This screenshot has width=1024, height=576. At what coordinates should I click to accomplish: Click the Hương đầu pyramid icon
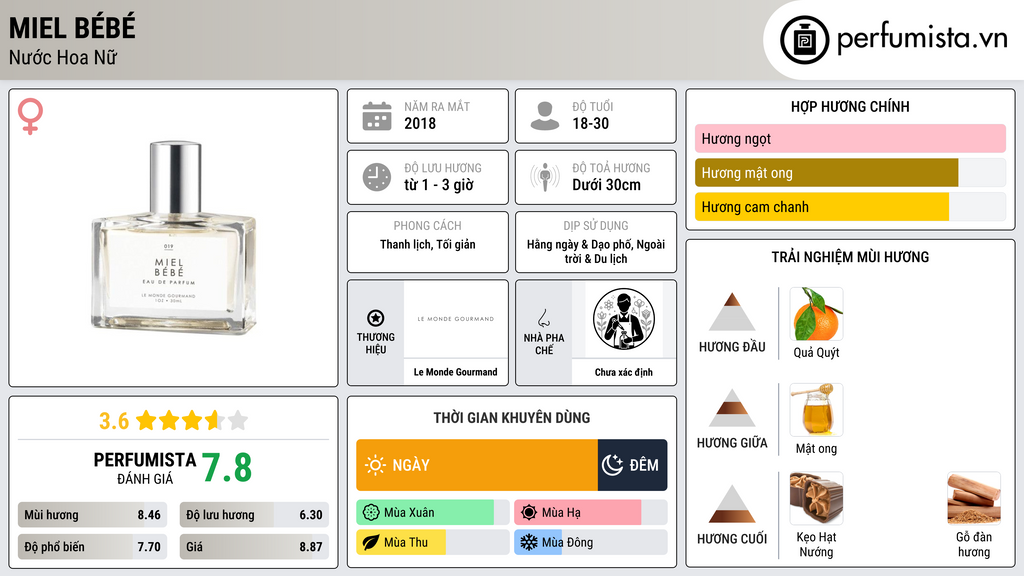point(732,312)
